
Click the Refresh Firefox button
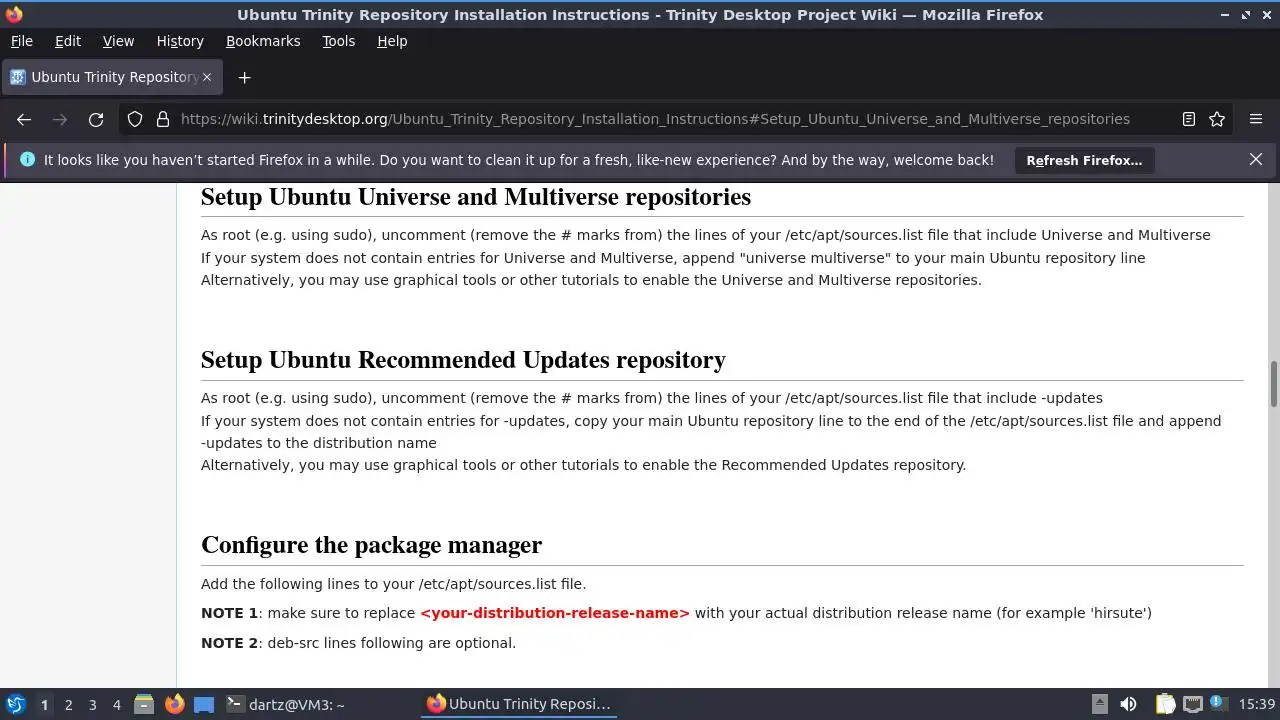[x=1084, y=160]
